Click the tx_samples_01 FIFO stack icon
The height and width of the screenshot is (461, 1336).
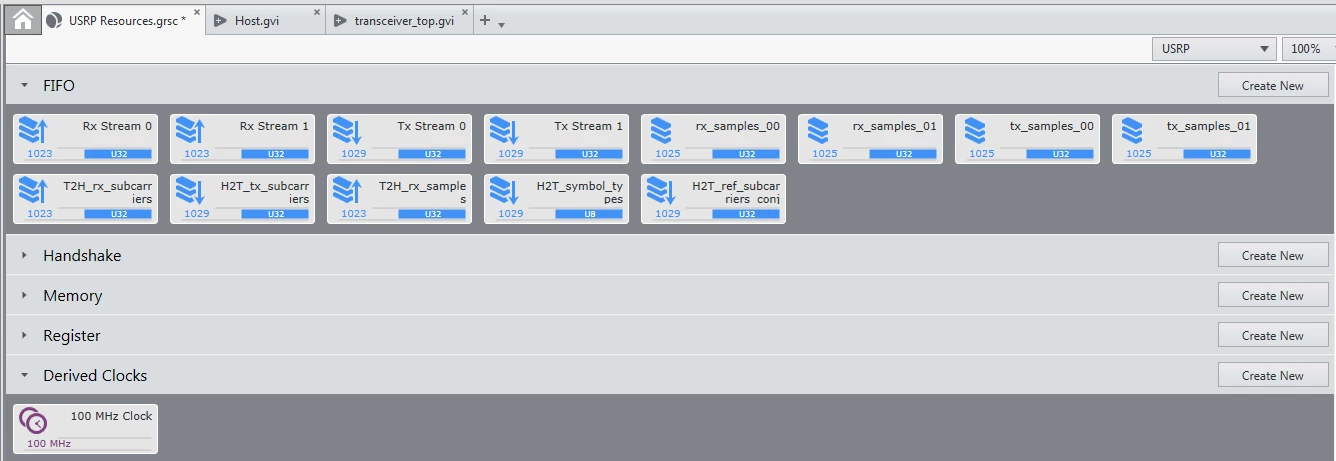coord(1132,131)
